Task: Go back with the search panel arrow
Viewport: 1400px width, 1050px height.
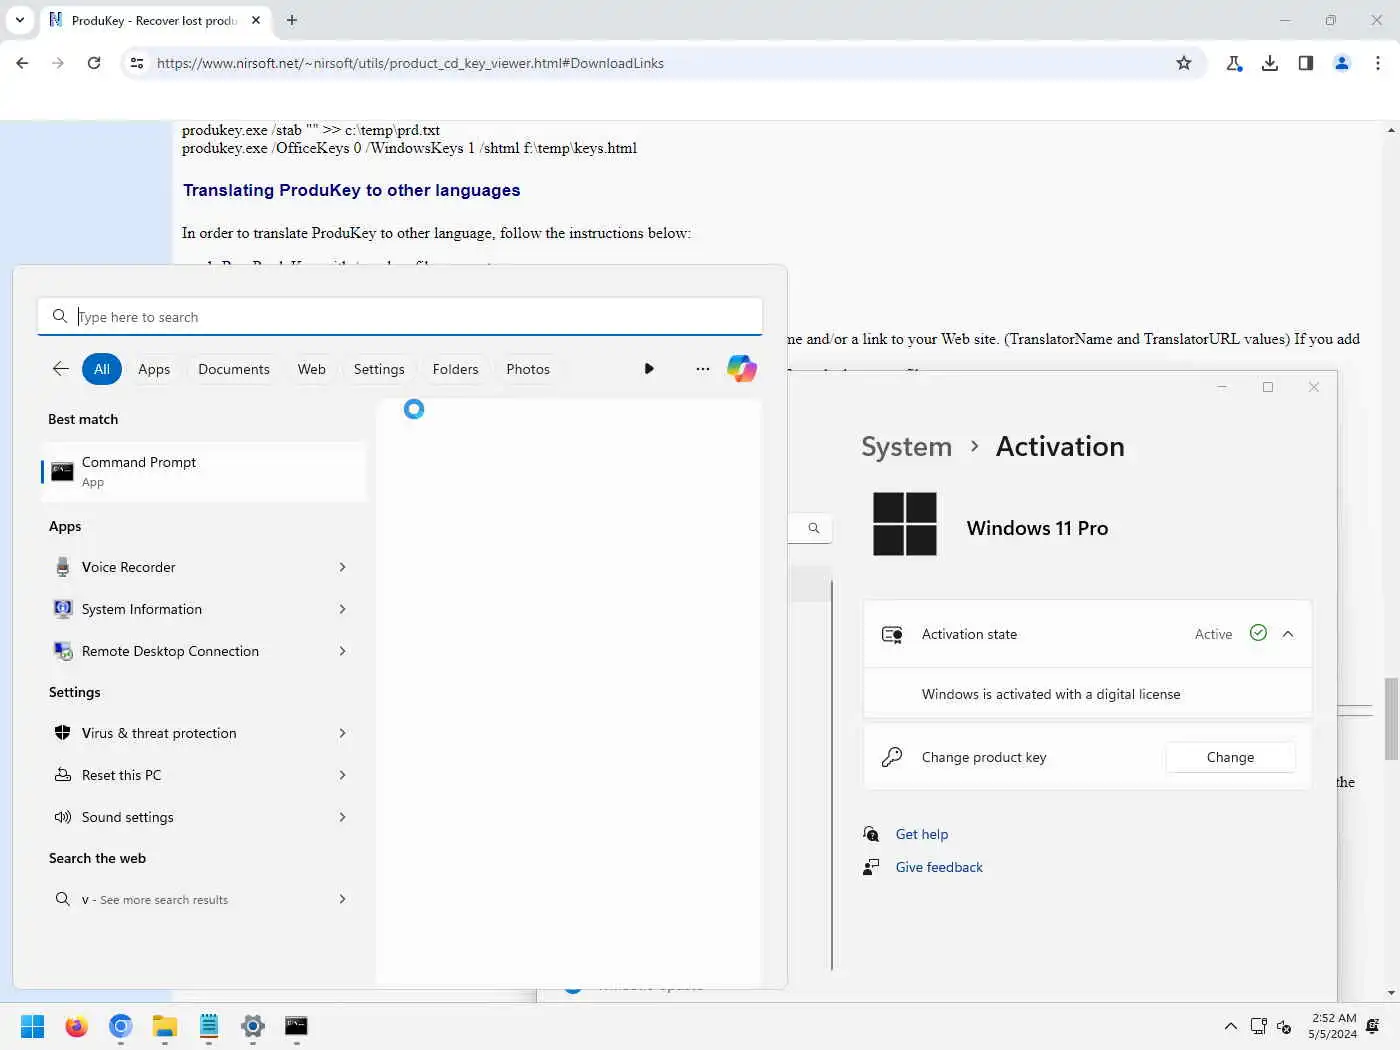Action: (x=61, y=369)
